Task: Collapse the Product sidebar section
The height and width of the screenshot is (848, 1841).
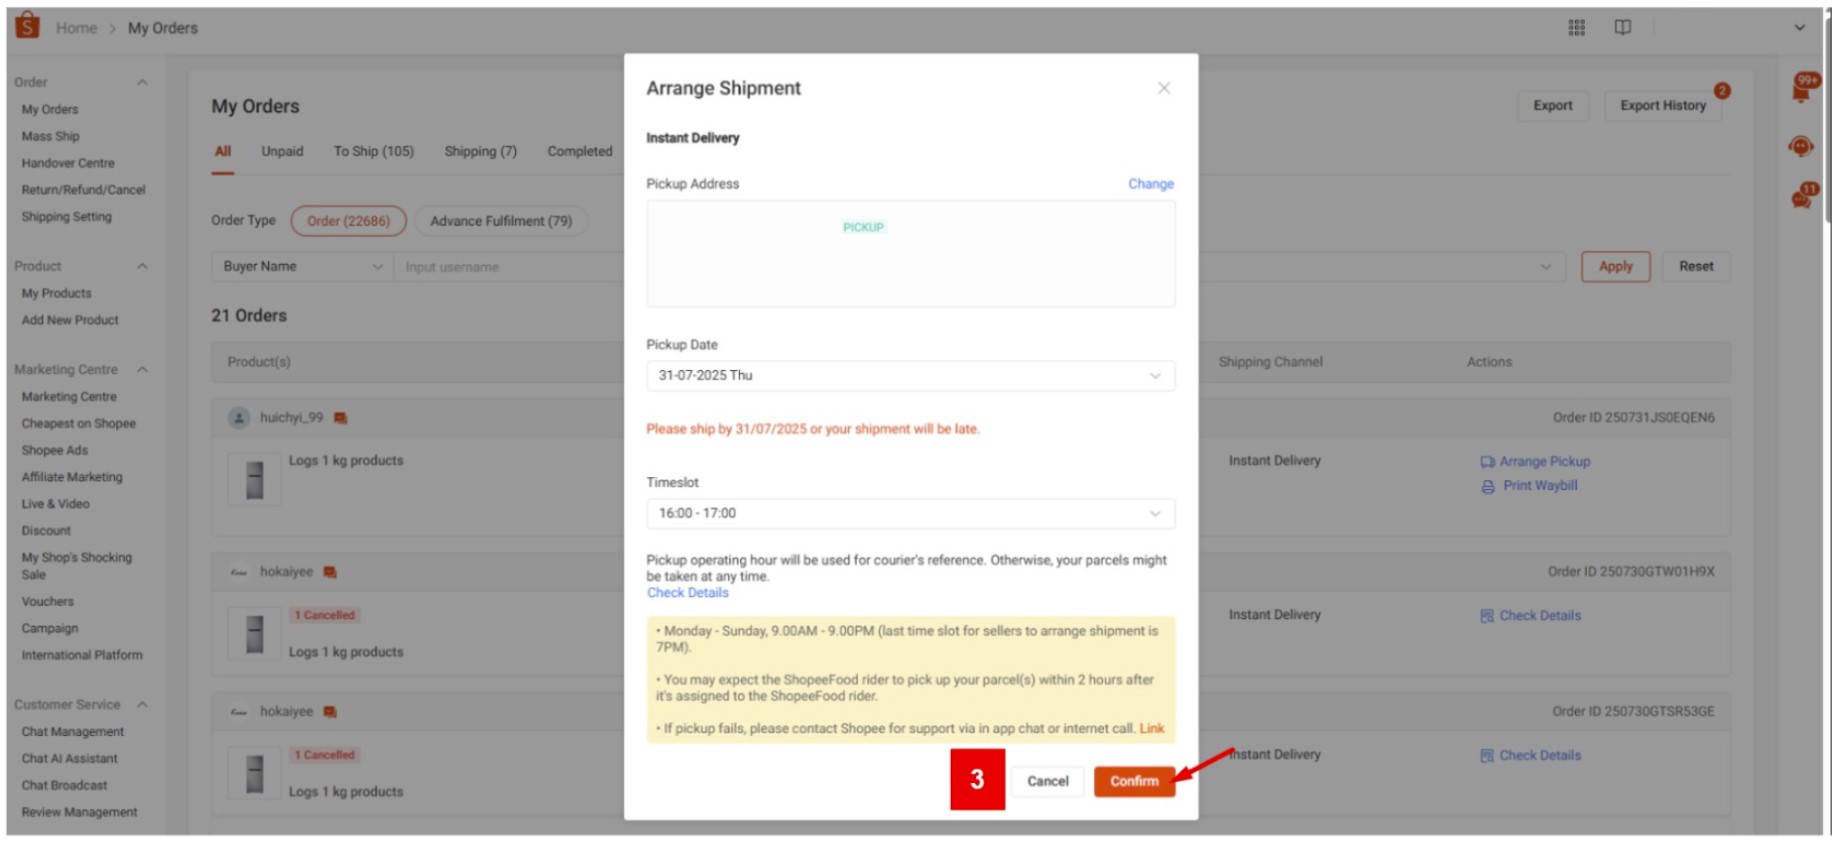Action: coord(142,266)
